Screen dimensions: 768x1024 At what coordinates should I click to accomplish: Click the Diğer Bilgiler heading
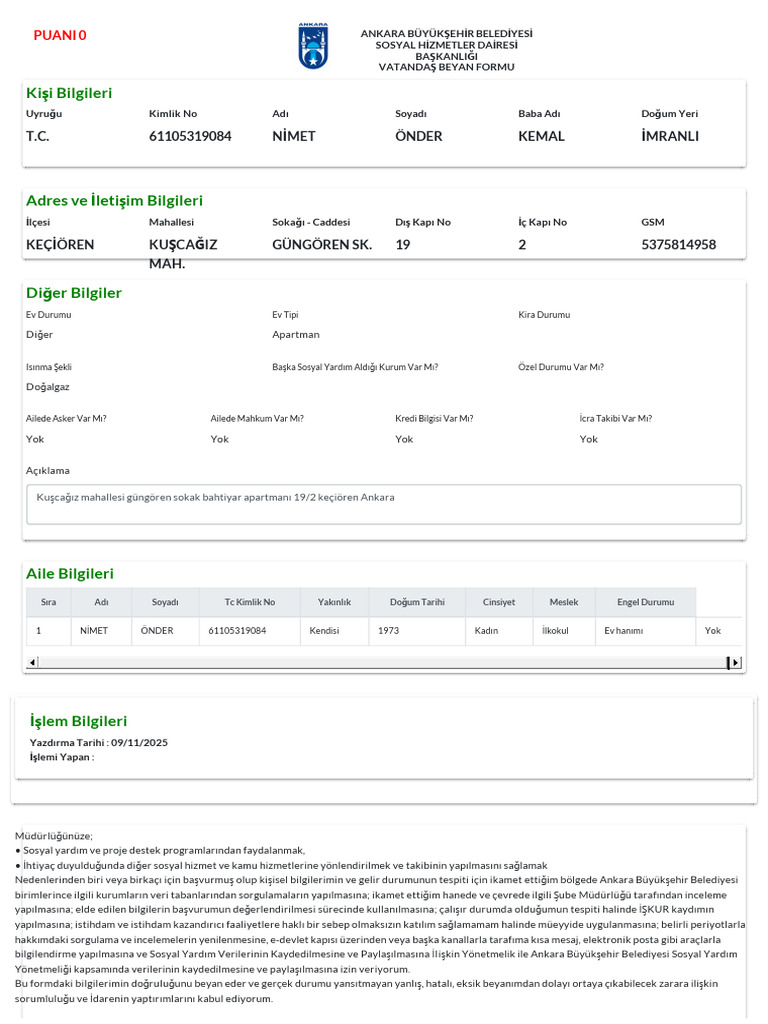point(74,293)
